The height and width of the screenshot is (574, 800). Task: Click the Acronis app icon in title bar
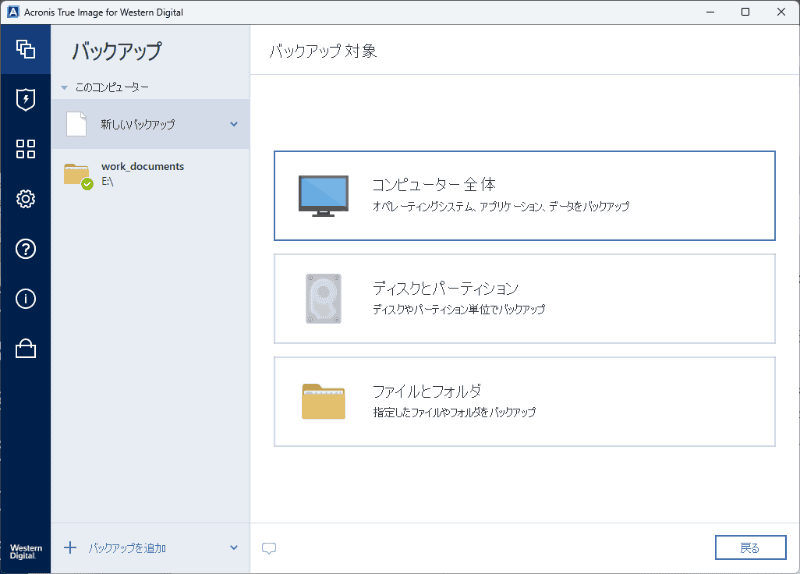tap(13, 12)
